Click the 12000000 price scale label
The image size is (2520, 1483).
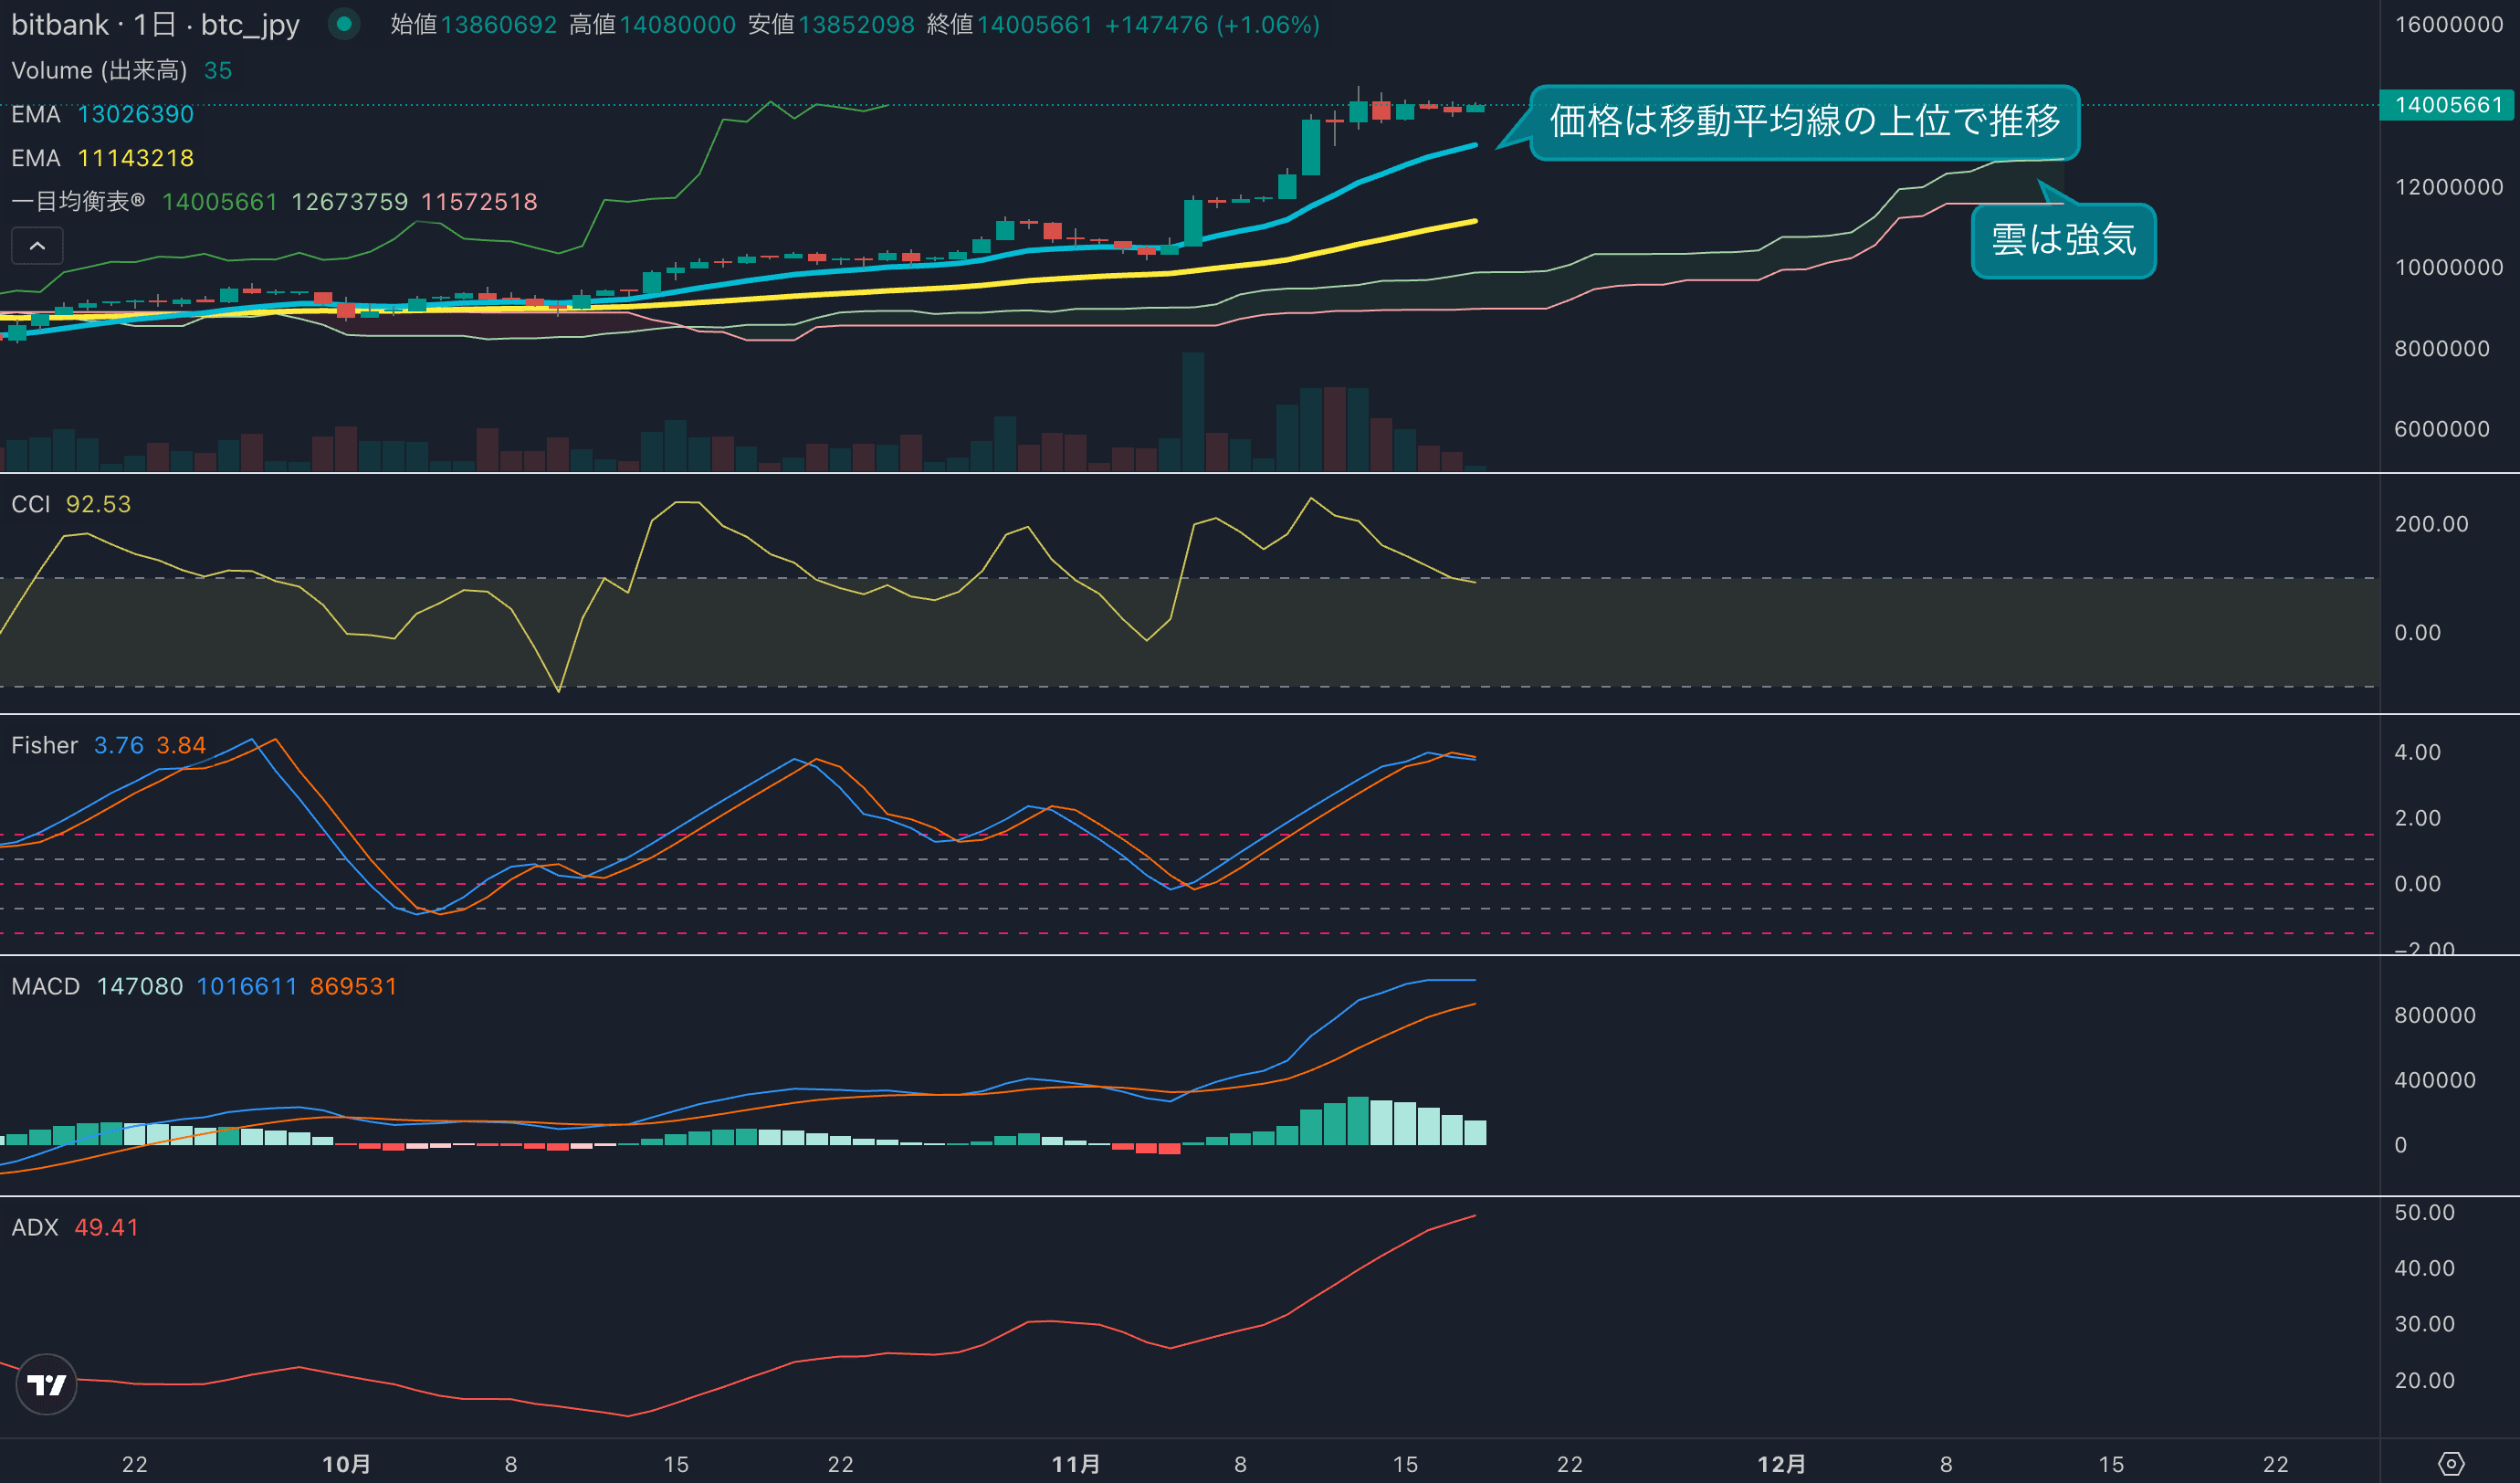point(2448,187)
